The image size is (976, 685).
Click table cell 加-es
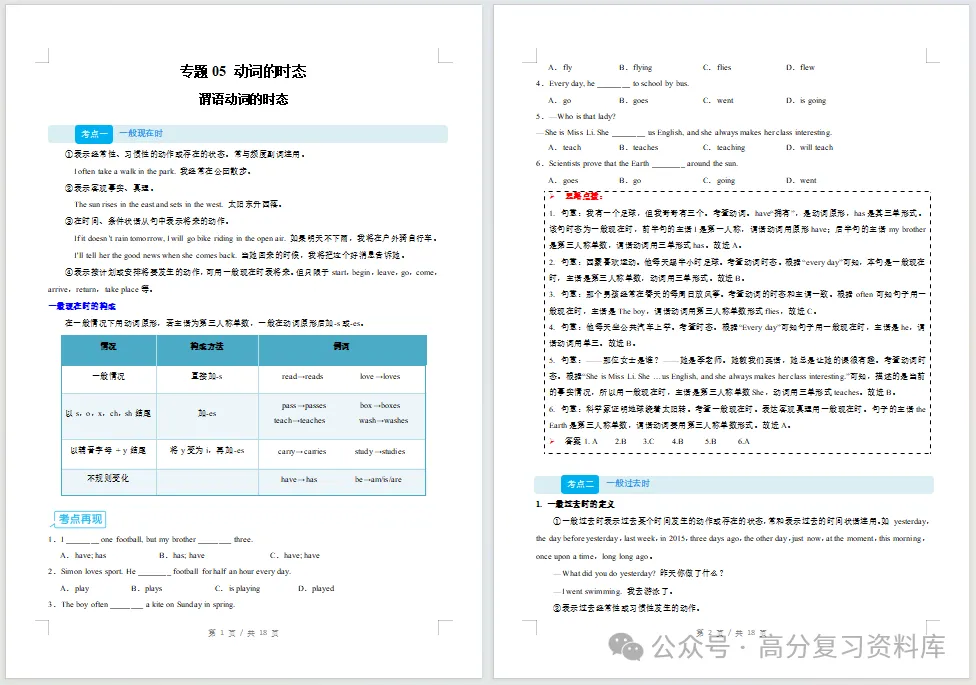coord(207,413)
